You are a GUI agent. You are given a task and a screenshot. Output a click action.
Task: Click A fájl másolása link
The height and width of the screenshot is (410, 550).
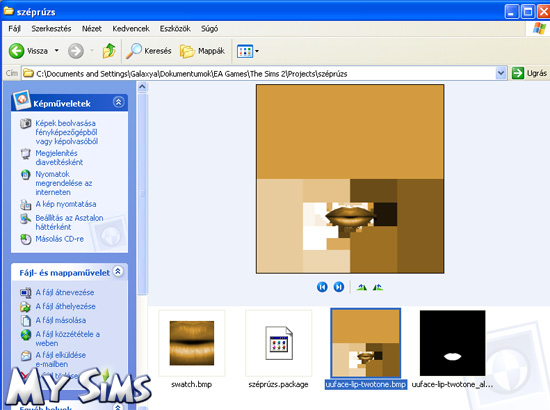(61, 320)
